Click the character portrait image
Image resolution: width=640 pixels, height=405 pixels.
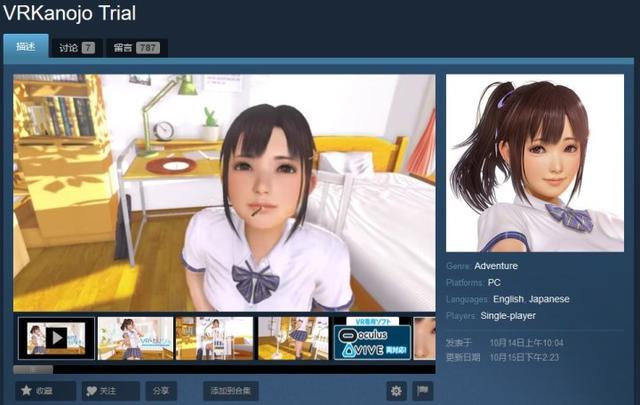point(533,162)
